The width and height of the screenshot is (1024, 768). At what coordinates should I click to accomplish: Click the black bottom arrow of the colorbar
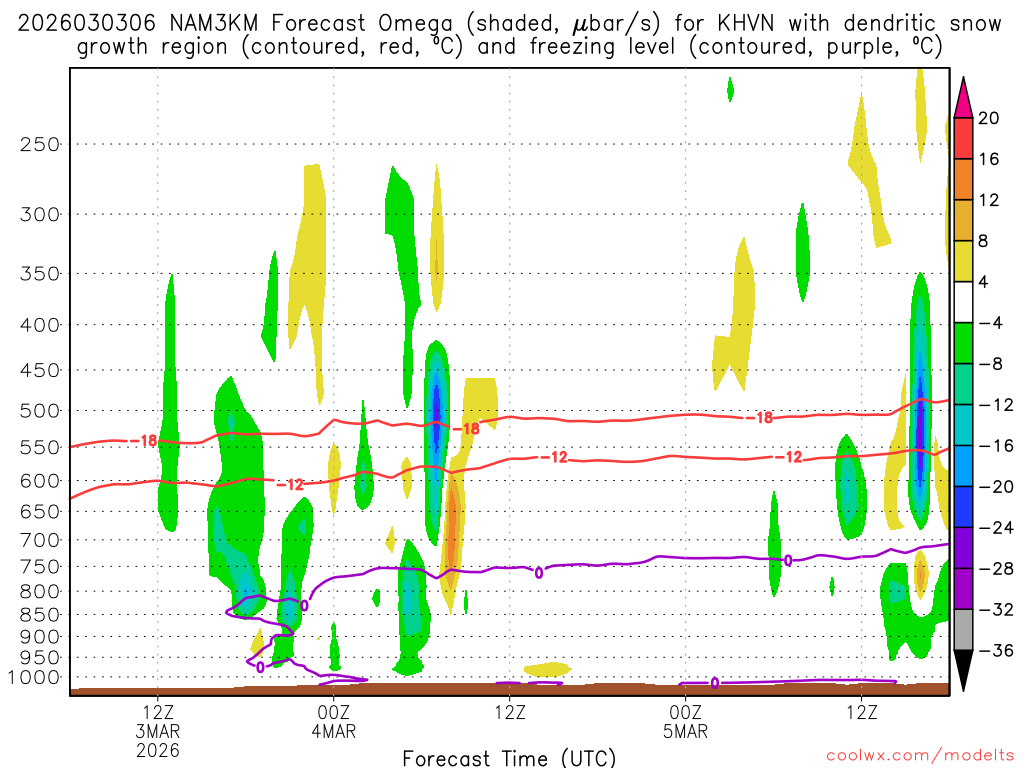coord(963,671)
